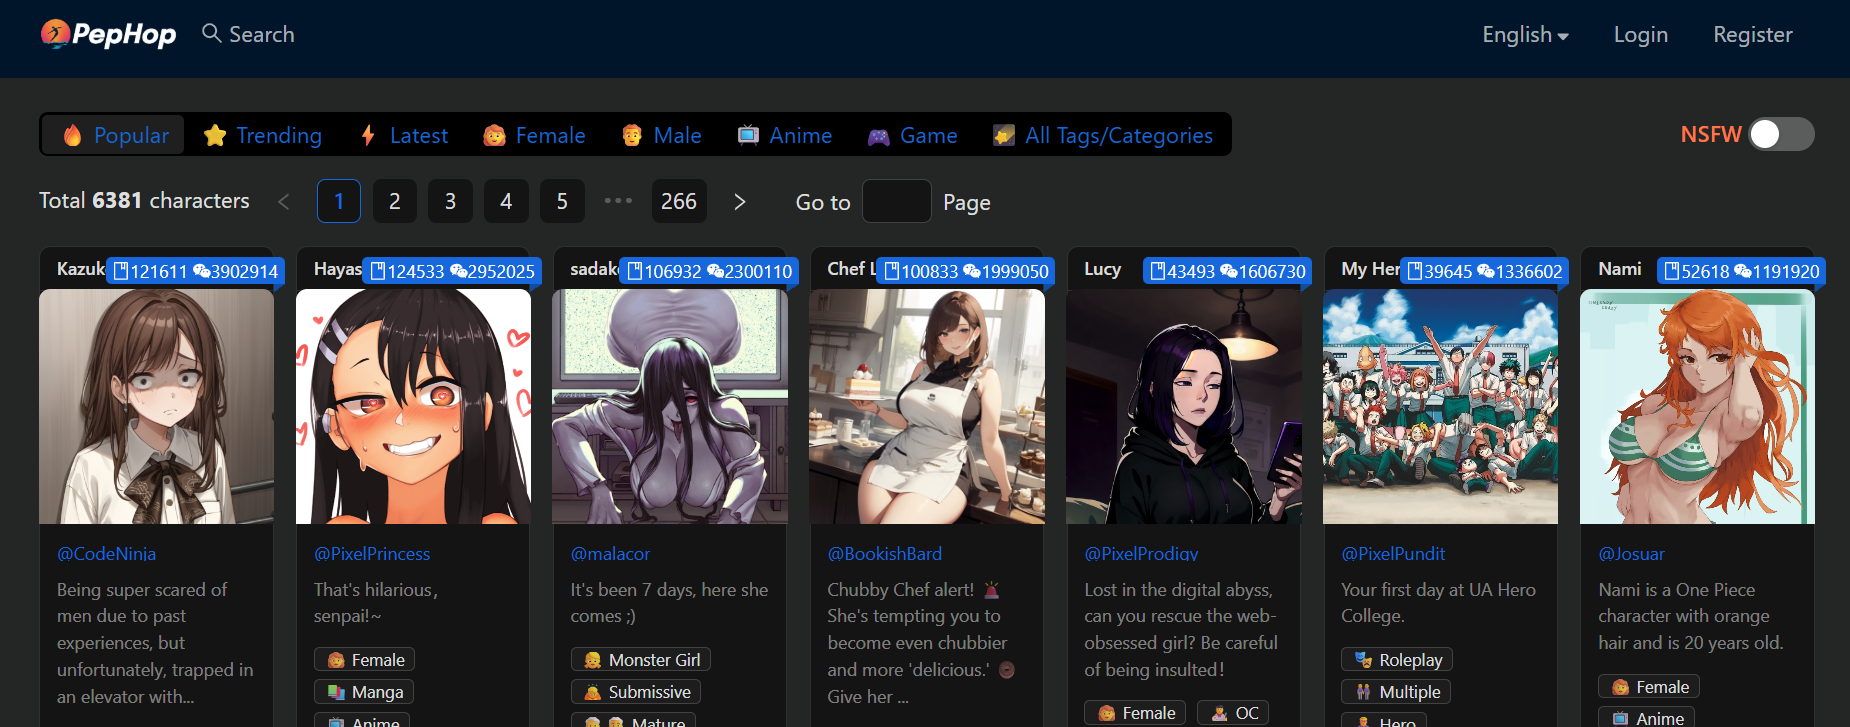1850x727 pixels.
Task: Open the @PixelPundit creator profile
Action: tap(1392, 553)
